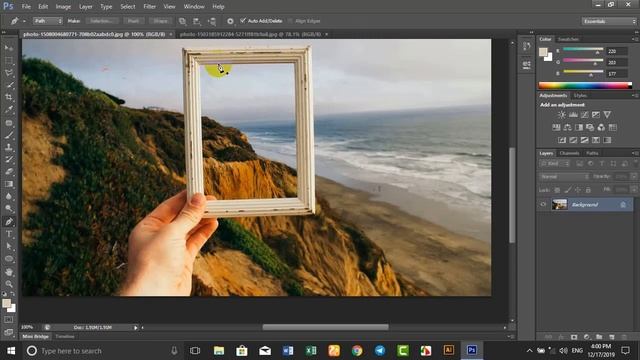The width and height of the screenshot is (640, 360).
Task: Click the Make Mask button
Action: pyautogui.click(x=133, y=21)
